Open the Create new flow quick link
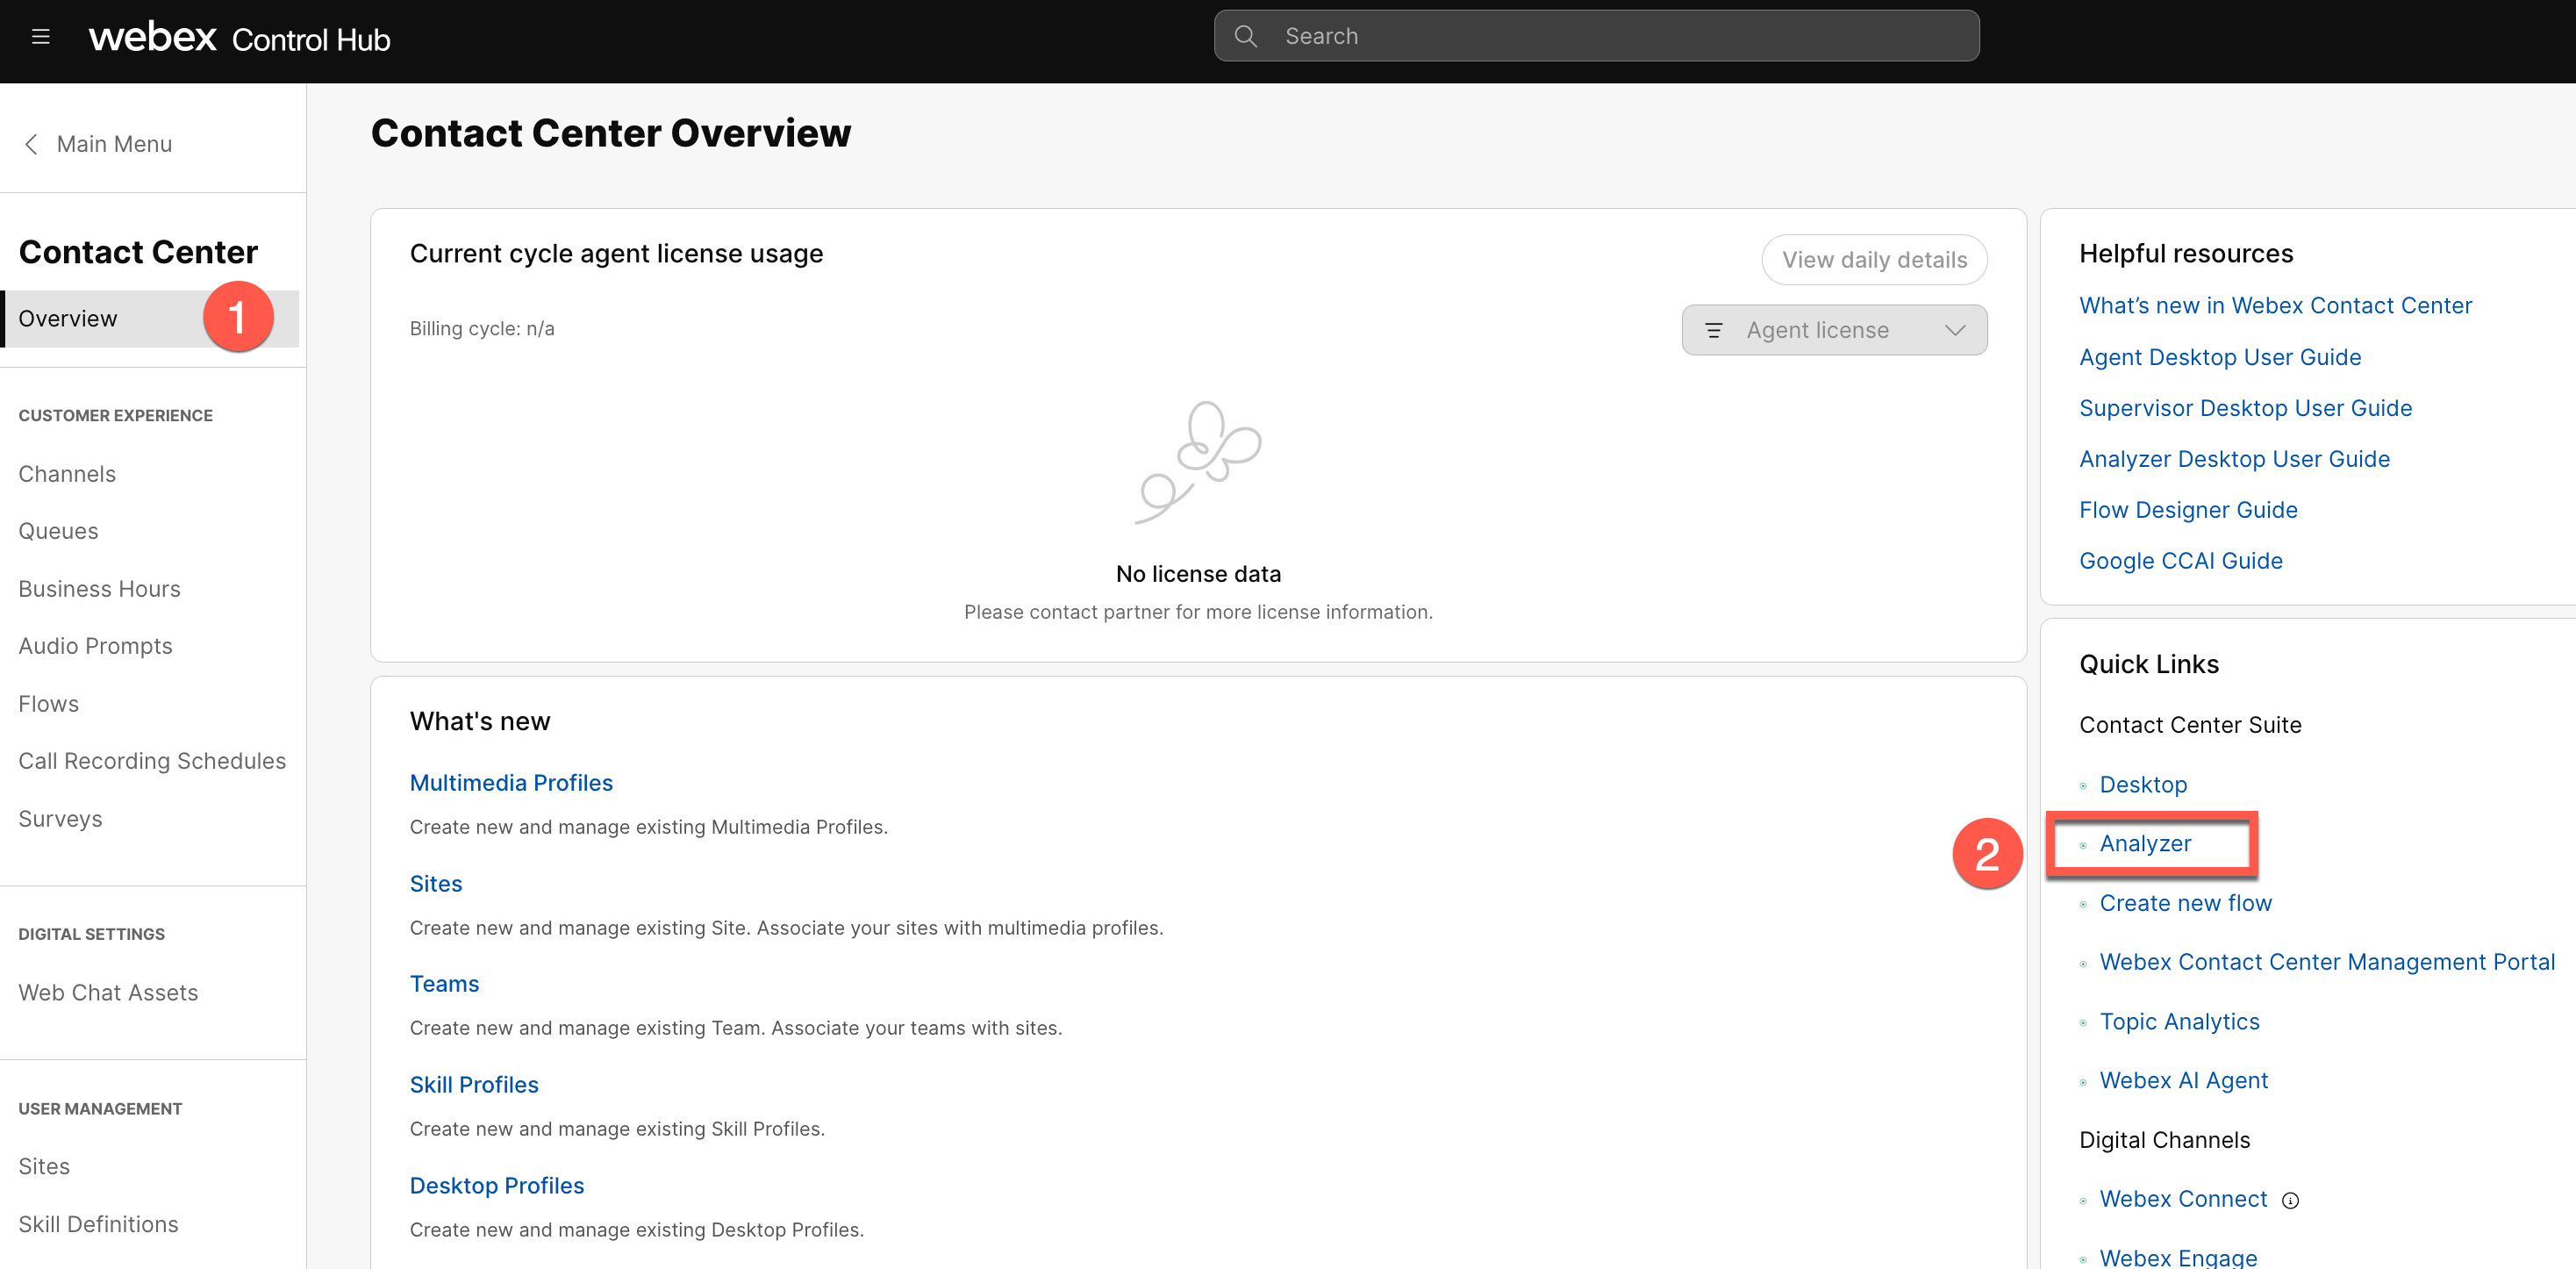The height and width of the screenshot is (1269, 2576). click(x=2186, y=902)
